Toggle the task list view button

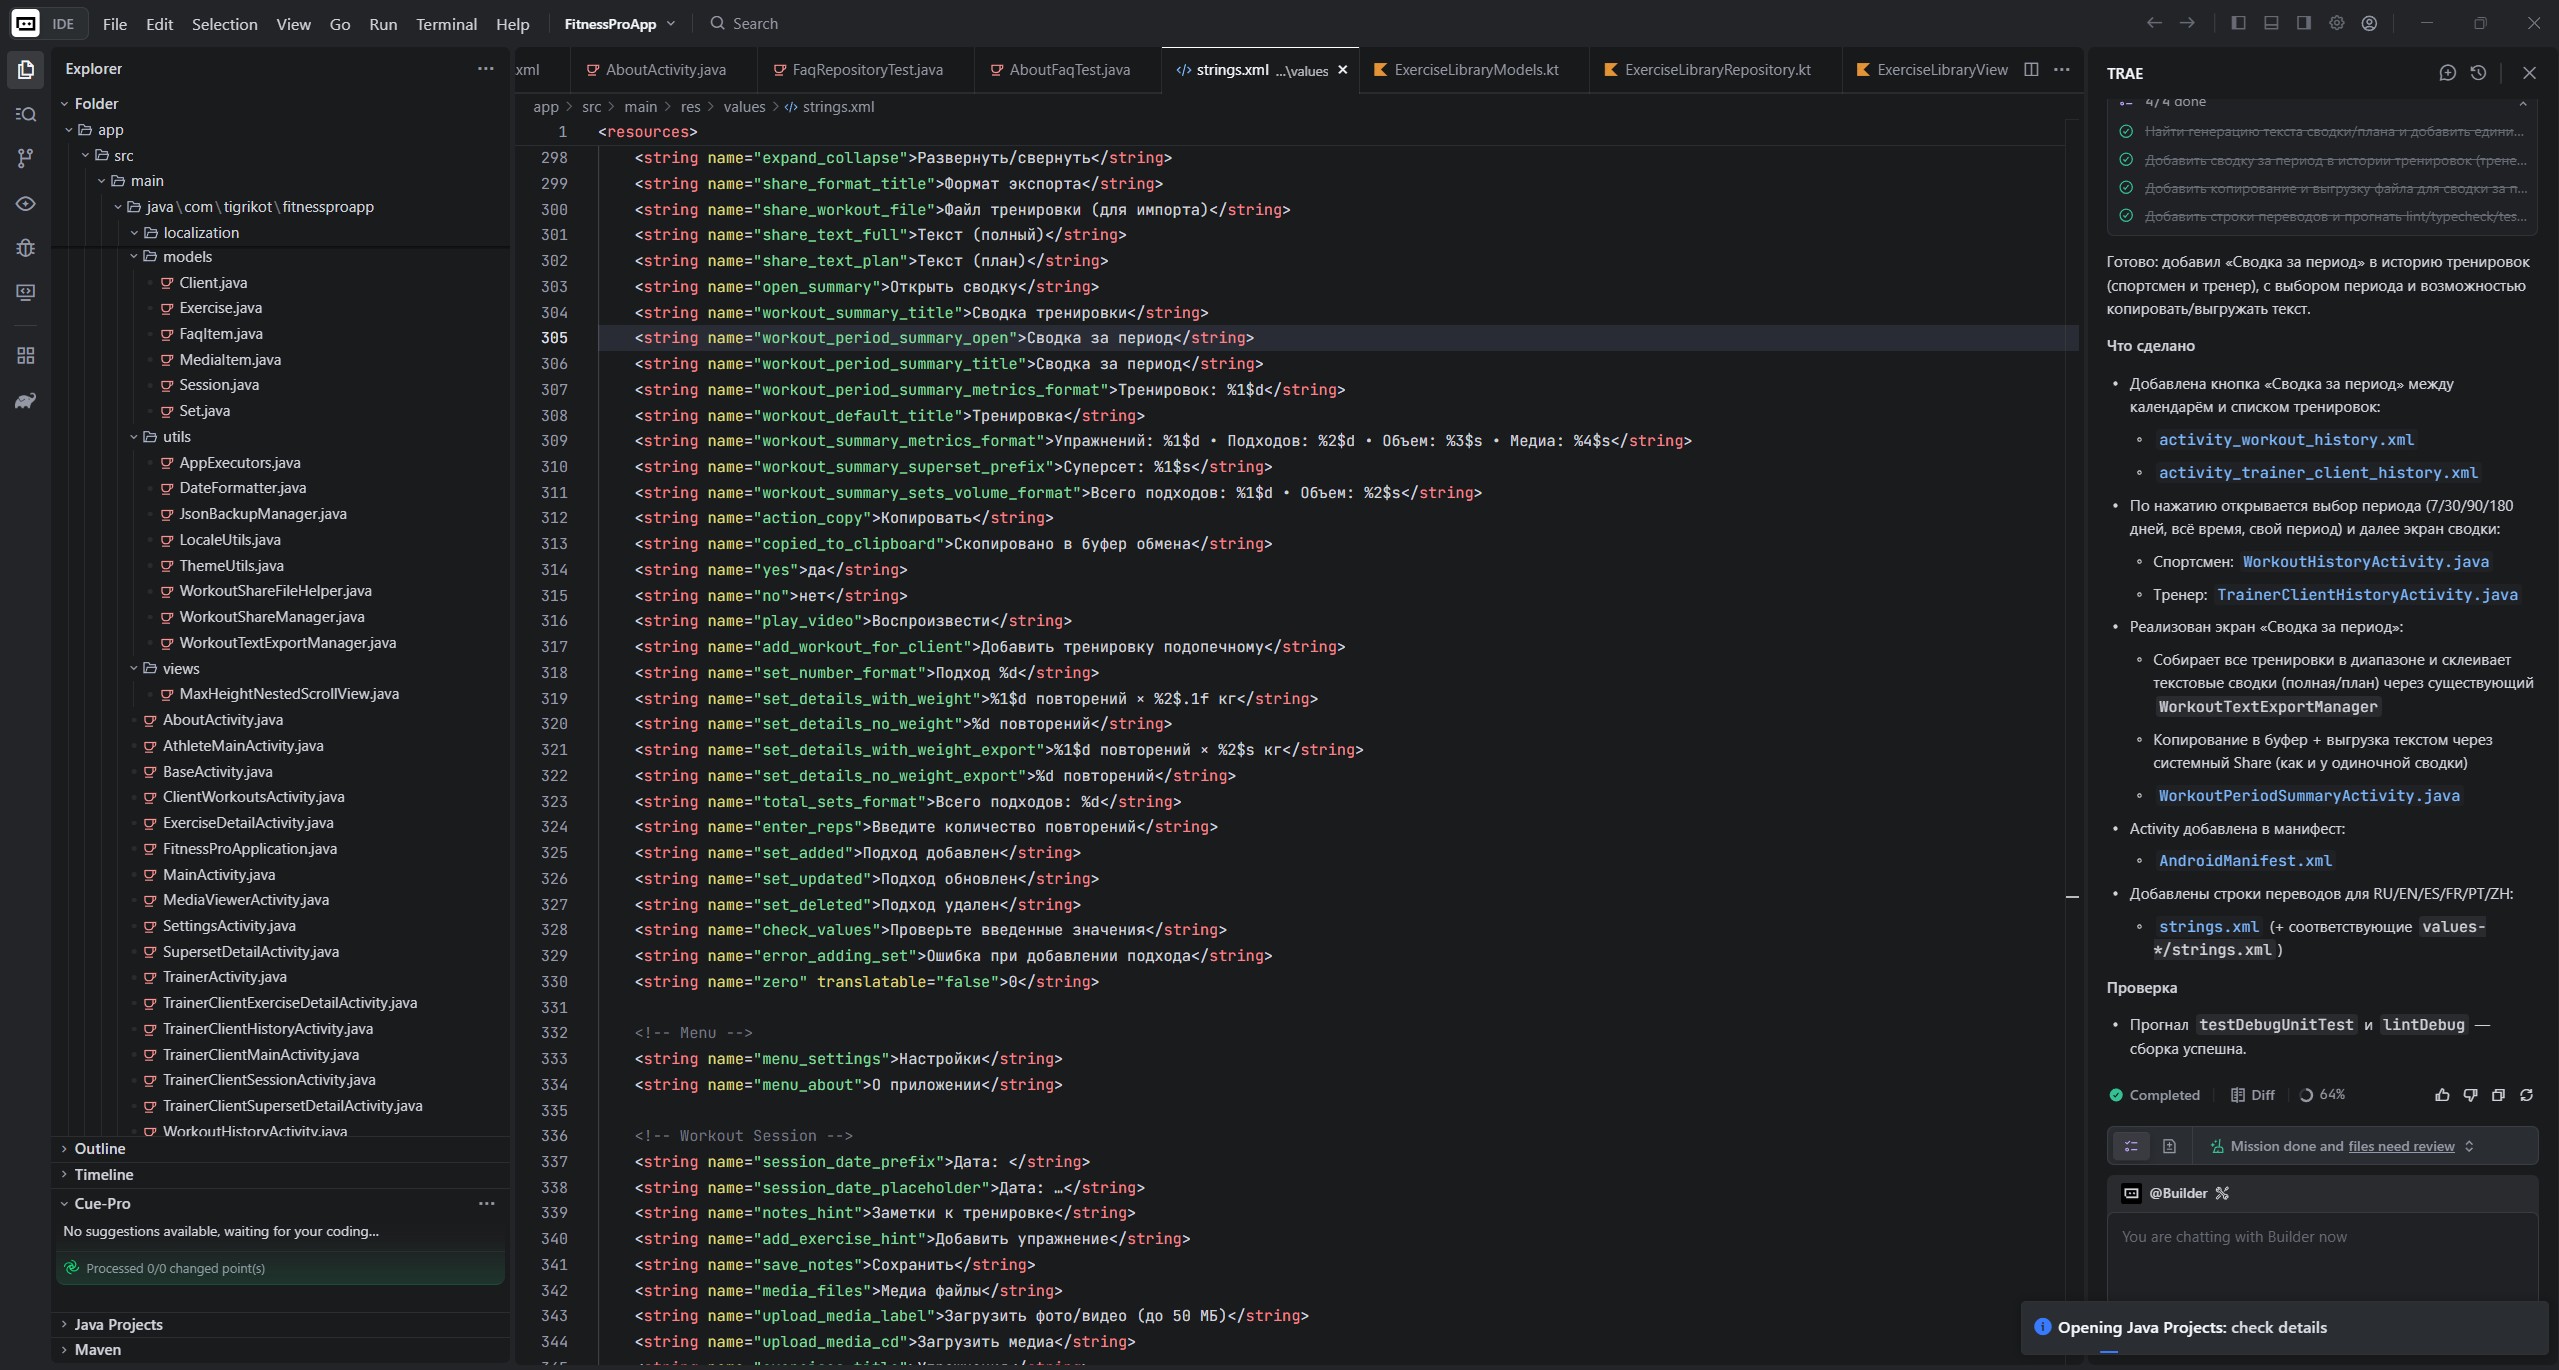(x=2131, y=1146)
